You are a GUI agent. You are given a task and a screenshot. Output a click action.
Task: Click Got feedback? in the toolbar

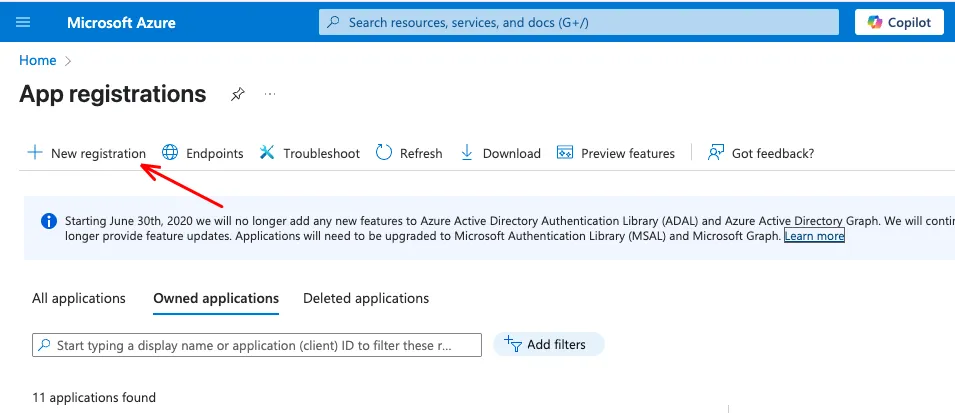761,153
